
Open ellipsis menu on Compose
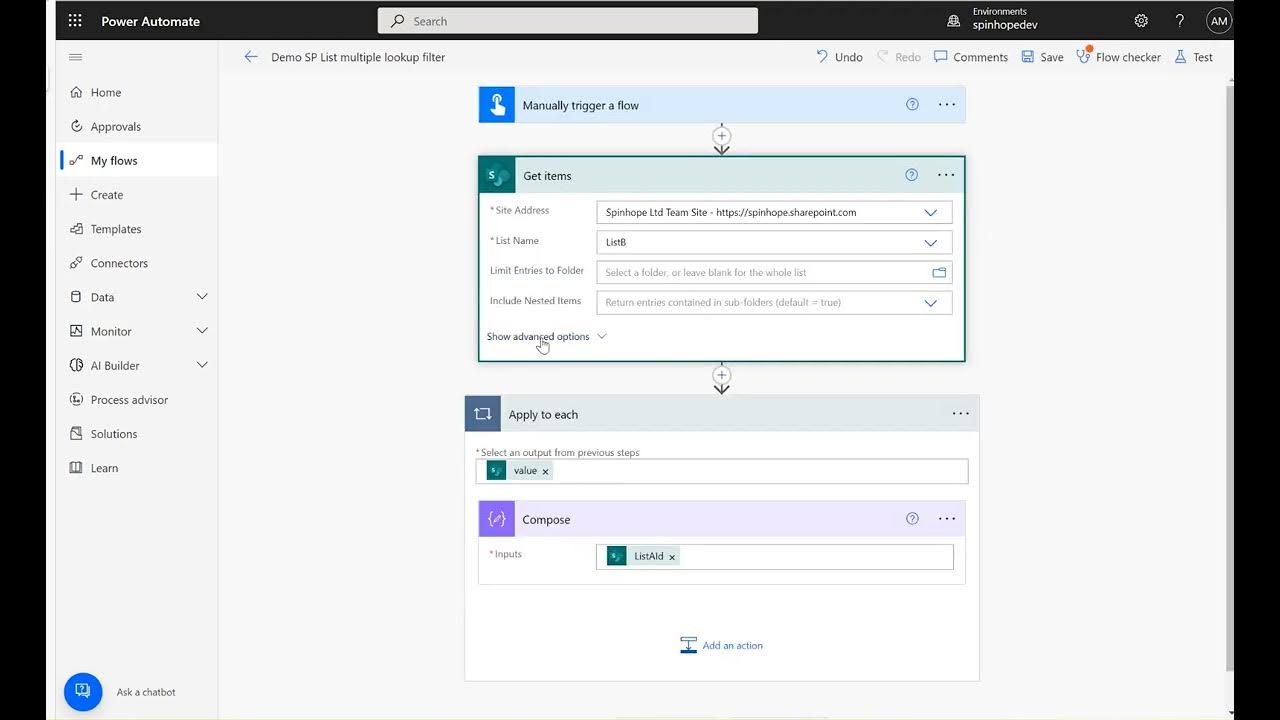pos(947,519)
